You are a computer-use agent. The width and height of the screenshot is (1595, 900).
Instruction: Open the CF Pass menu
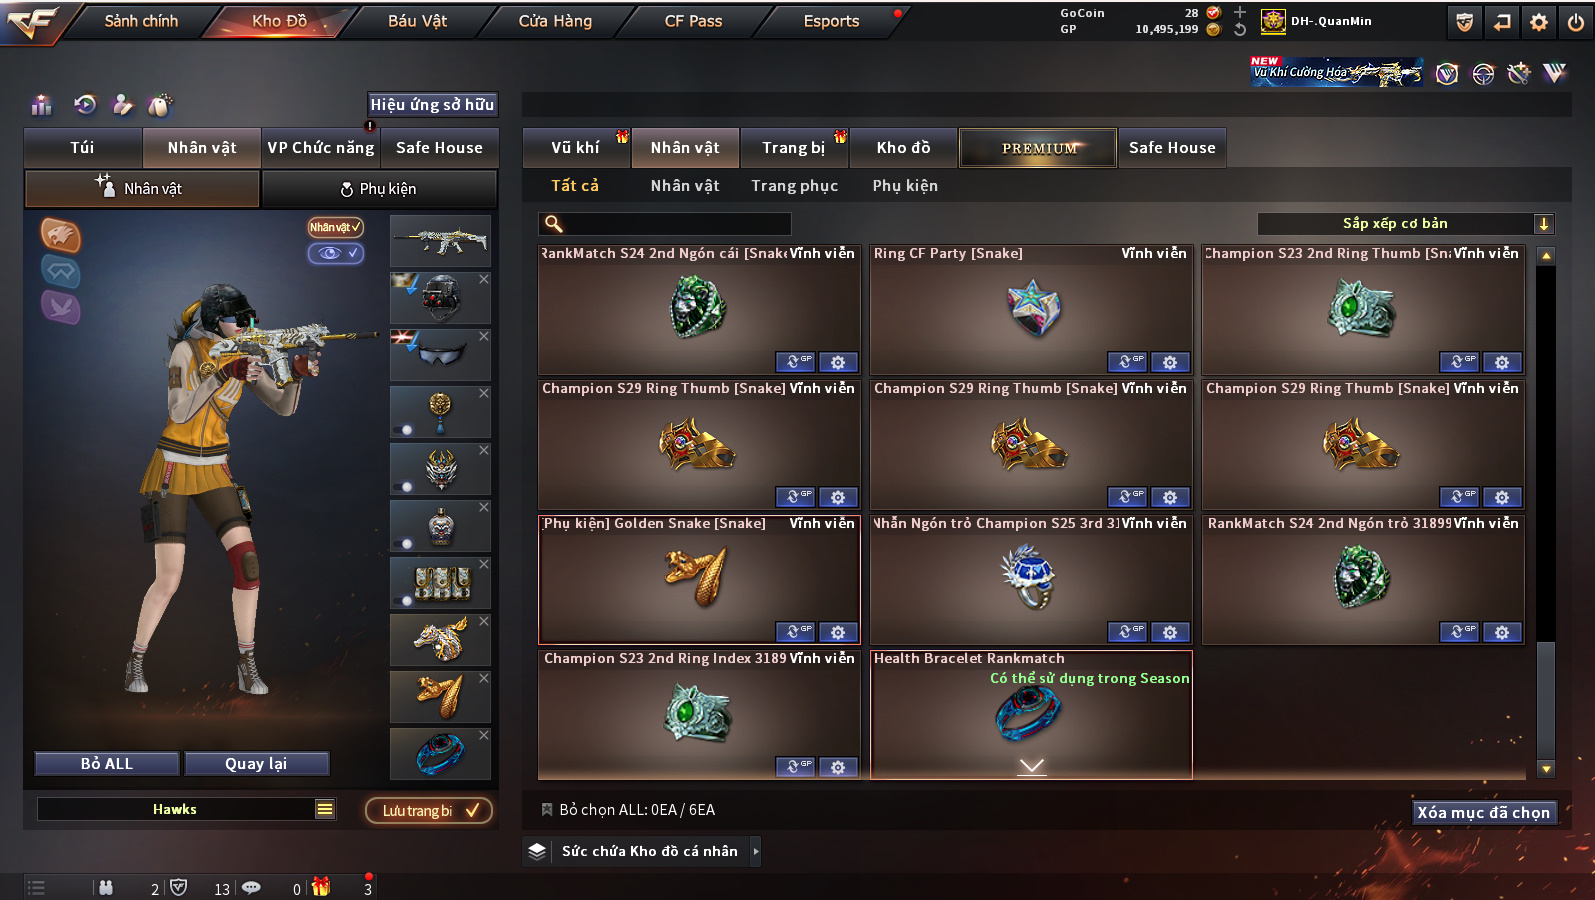pos(693,21)
